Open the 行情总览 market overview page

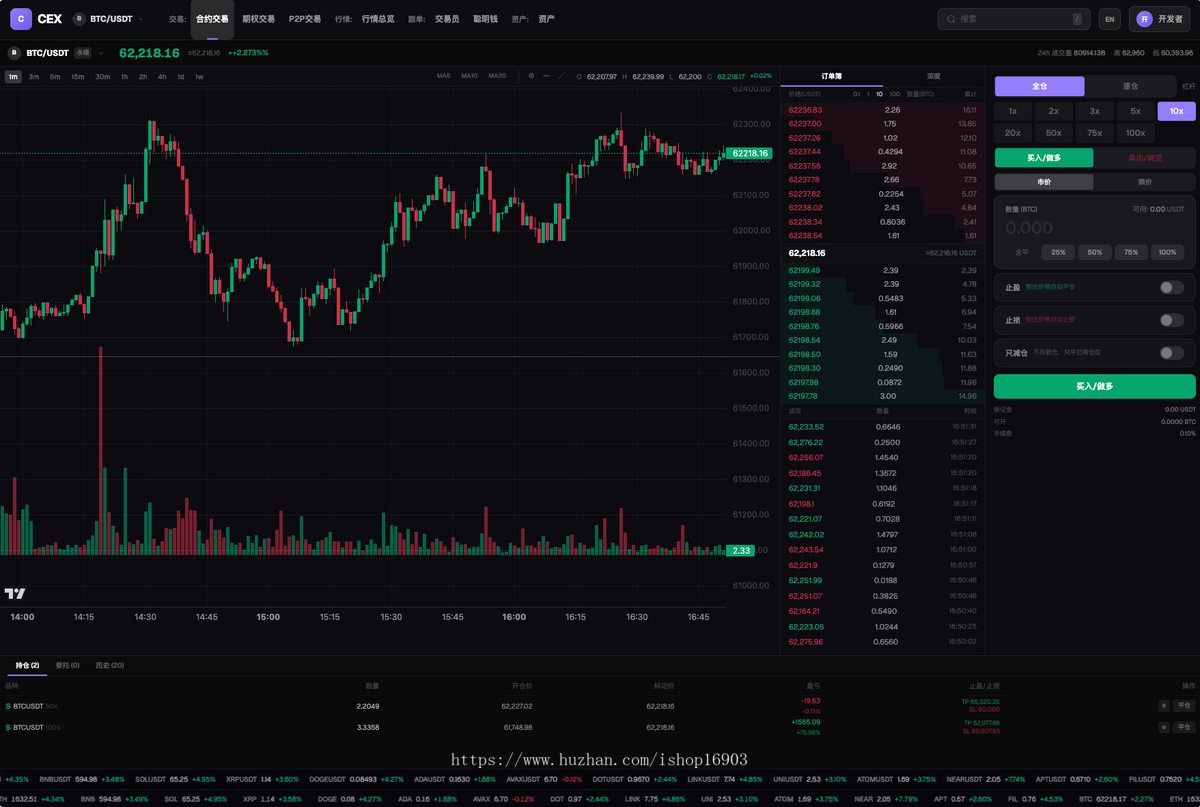(378, 19)
